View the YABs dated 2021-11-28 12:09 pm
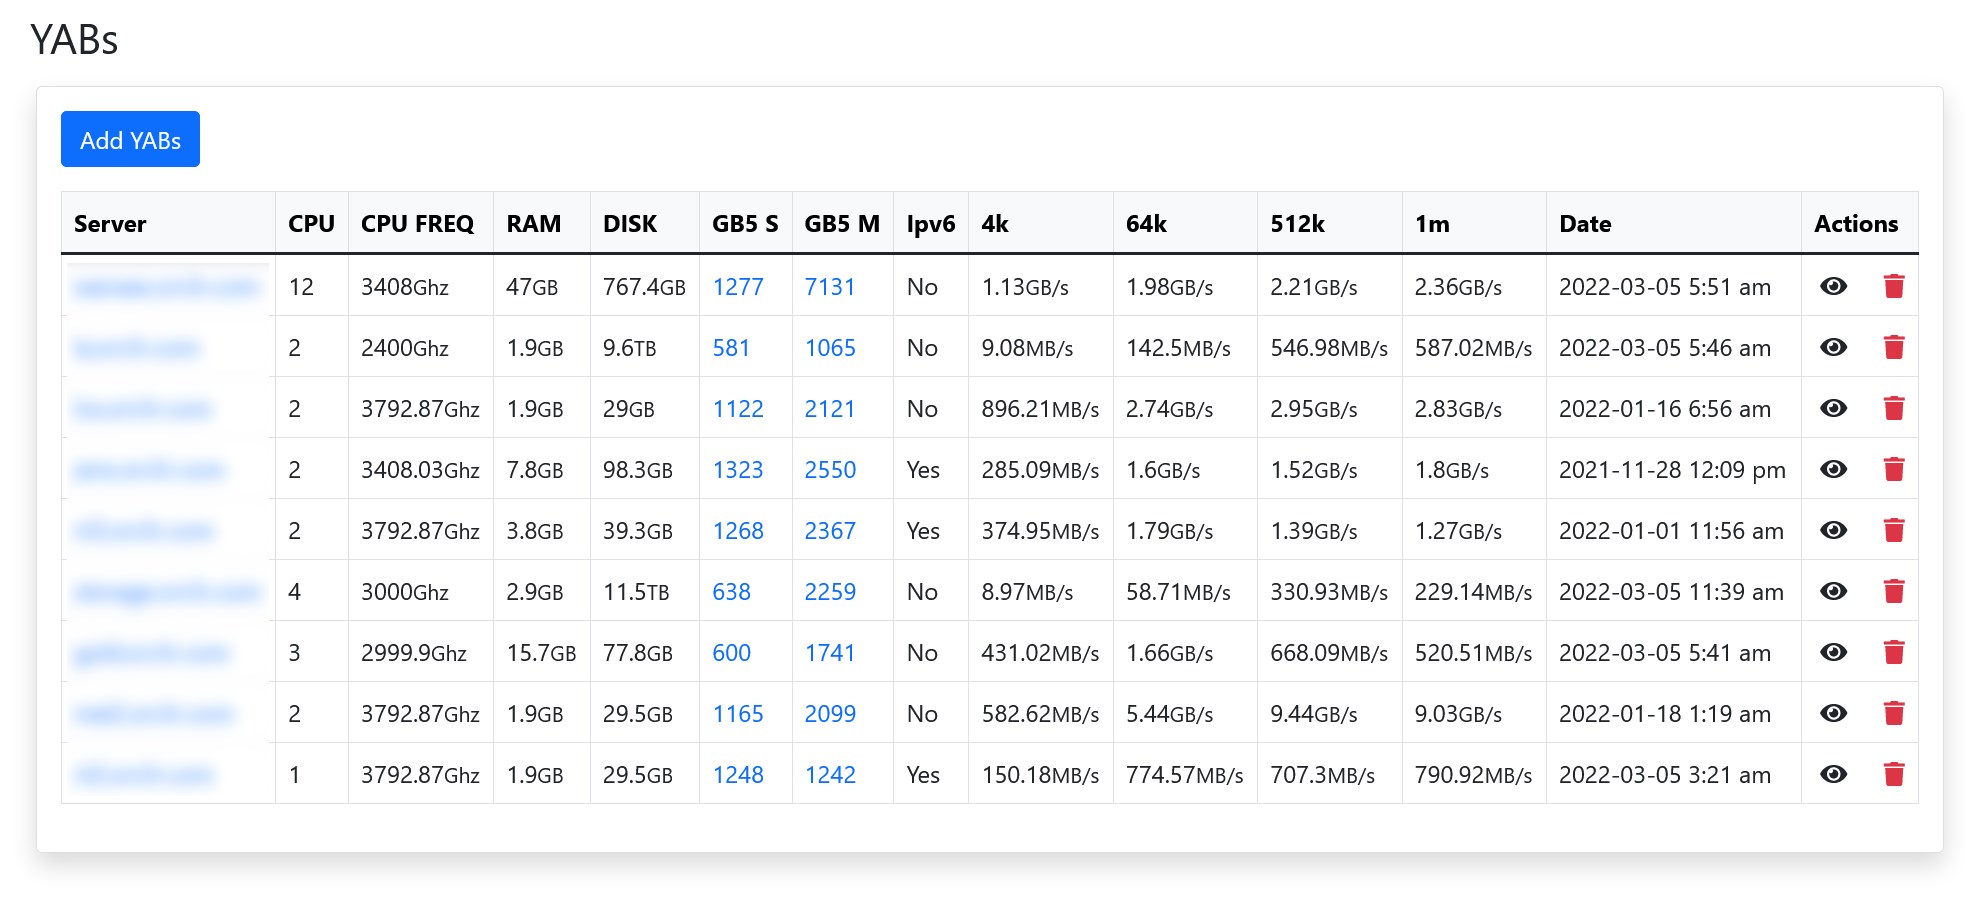Screen dimensions: 1980x918 tap(1833, 470)
